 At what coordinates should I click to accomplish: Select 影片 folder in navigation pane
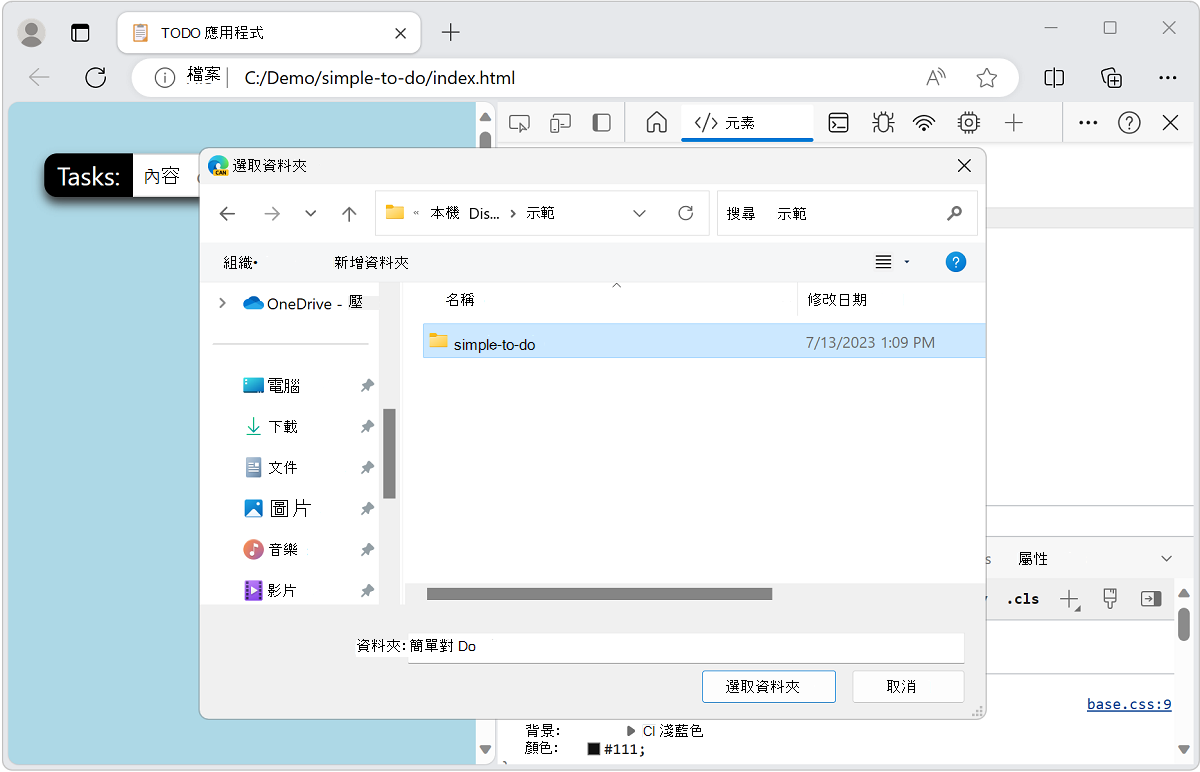271,591
